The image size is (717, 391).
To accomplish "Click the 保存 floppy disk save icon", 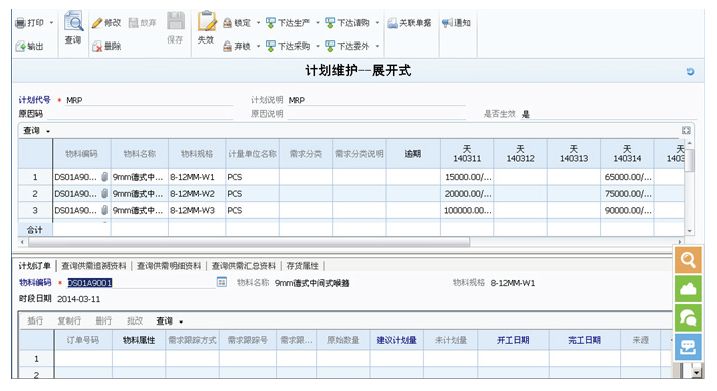I will pyautogui.click(x=175, y=21).
